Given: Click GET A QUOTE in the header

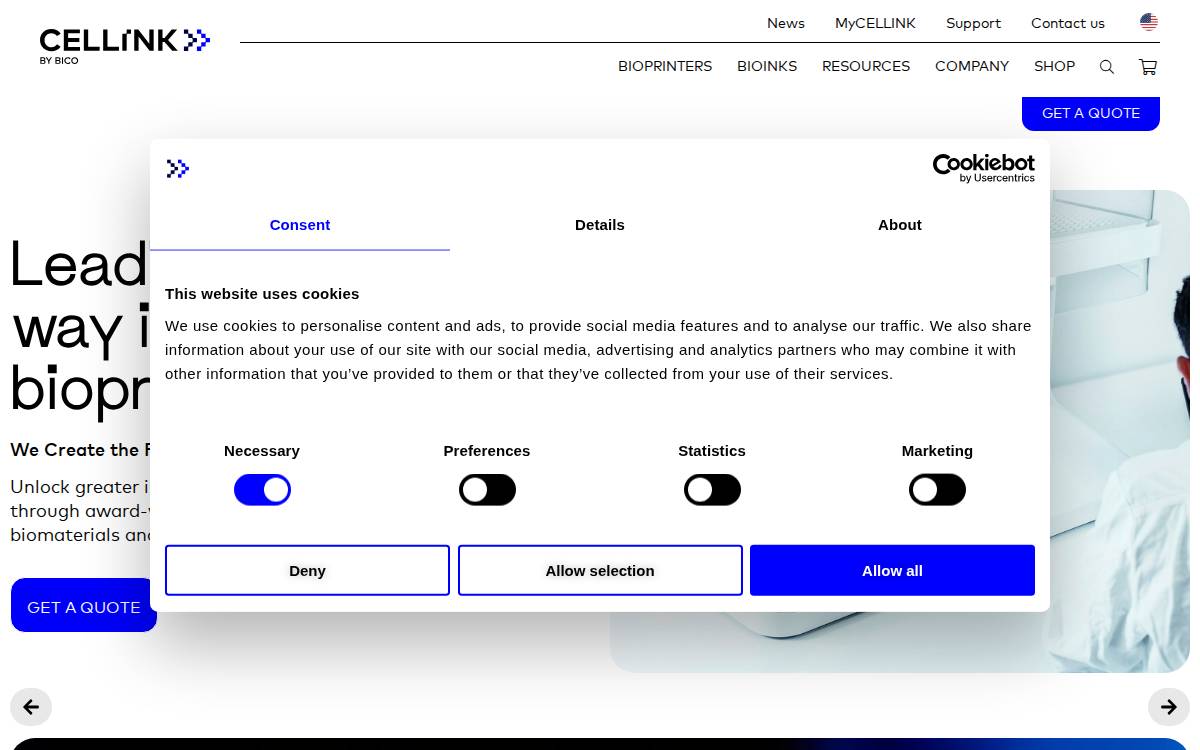Looking at the screenshot, I should pos(1091,113).
